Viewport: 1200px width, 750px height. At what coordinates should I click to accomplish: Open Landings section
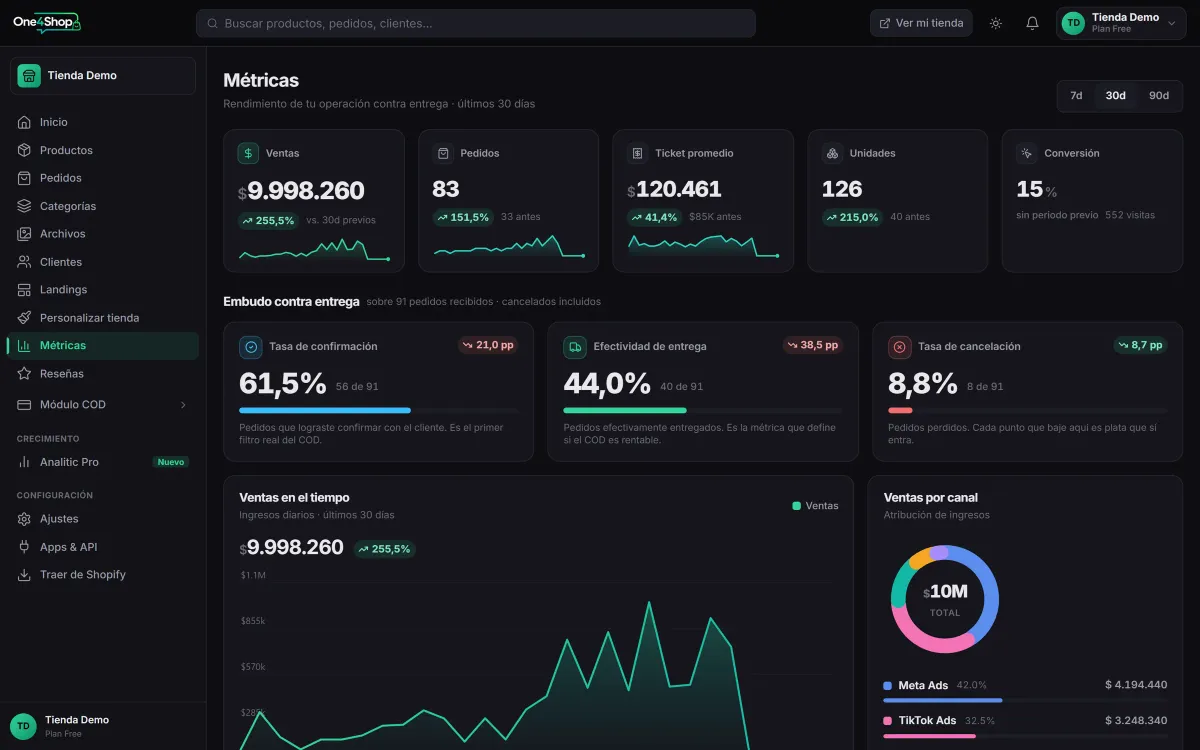coord(103,290)
